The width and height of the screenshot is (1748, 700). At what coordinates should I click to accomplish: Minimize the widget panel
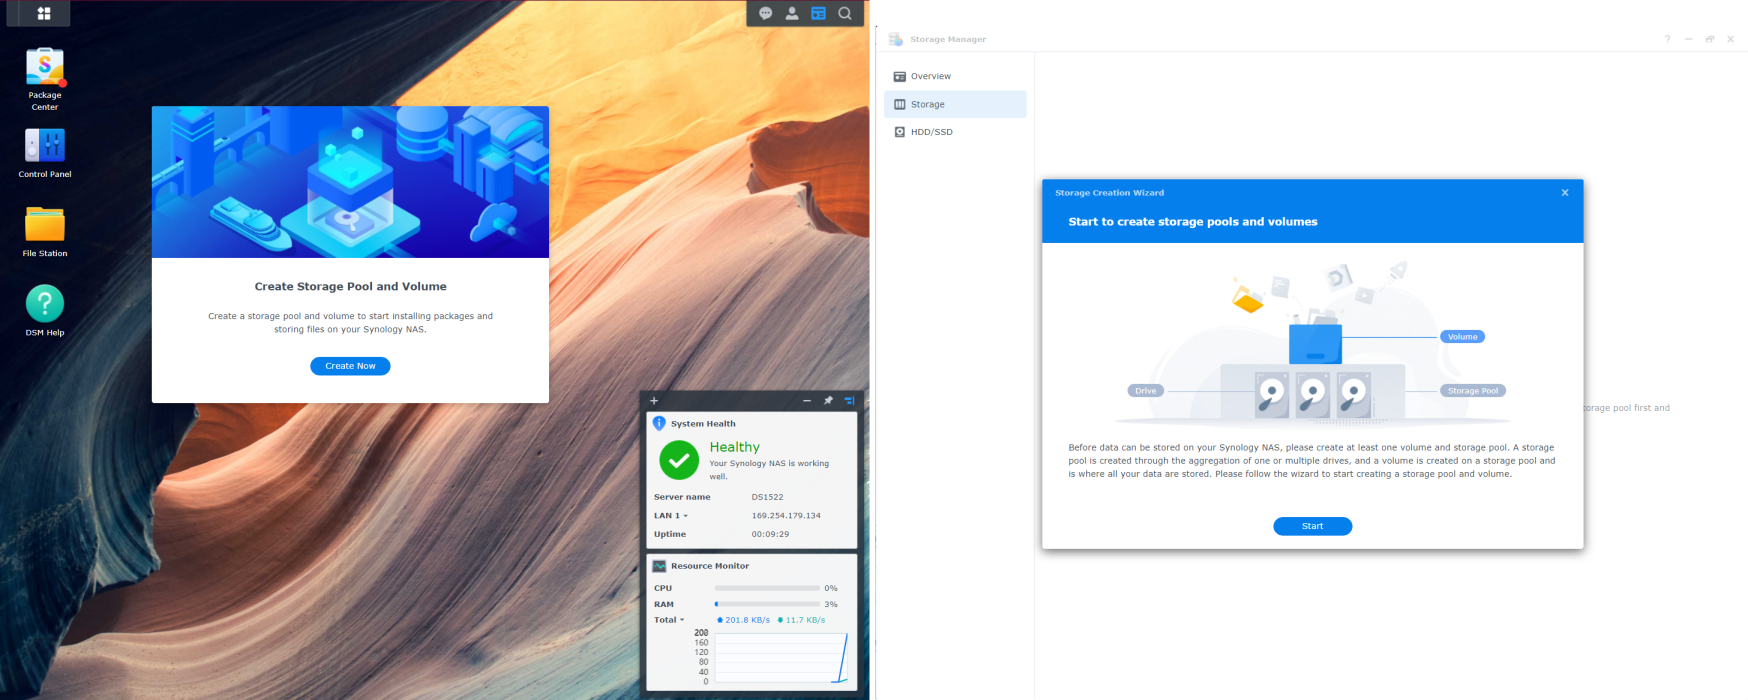click(x=807, y=401)
